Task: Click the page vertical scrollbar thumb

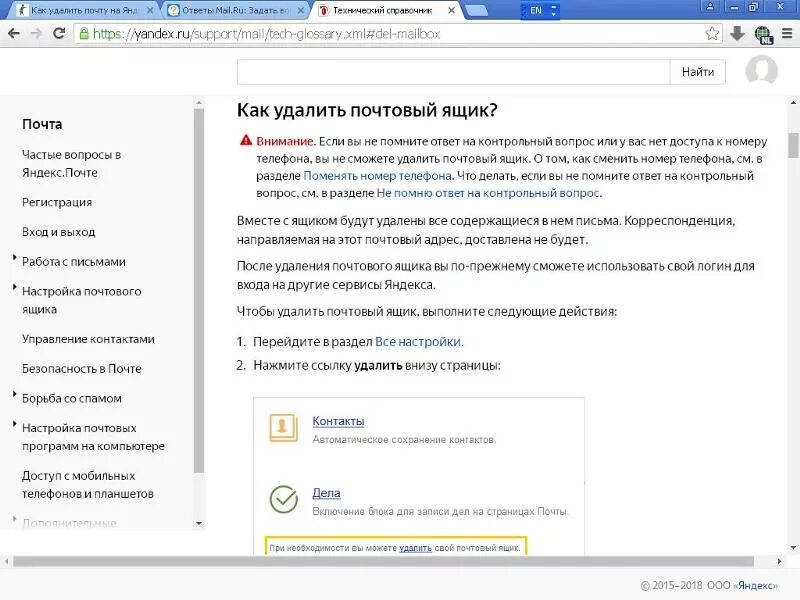Action: pyautogui.click(x=793, y=145)
